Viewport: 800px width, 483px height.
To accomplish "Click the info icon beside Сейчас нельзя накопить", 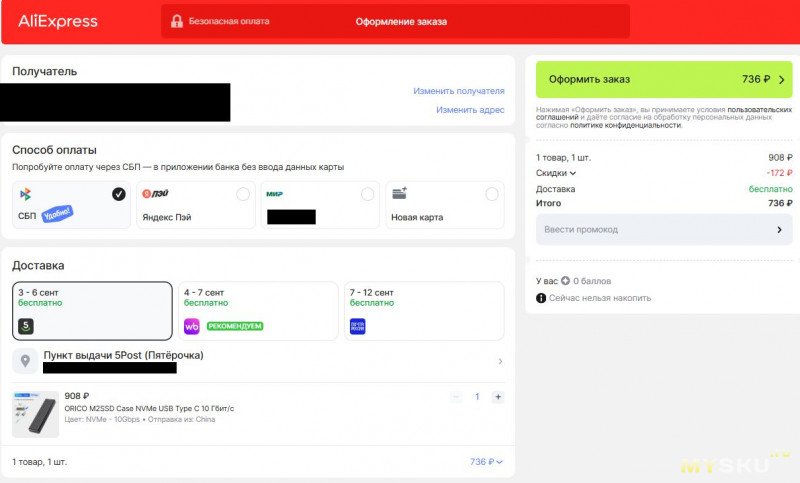I will [x=541, y=298].
